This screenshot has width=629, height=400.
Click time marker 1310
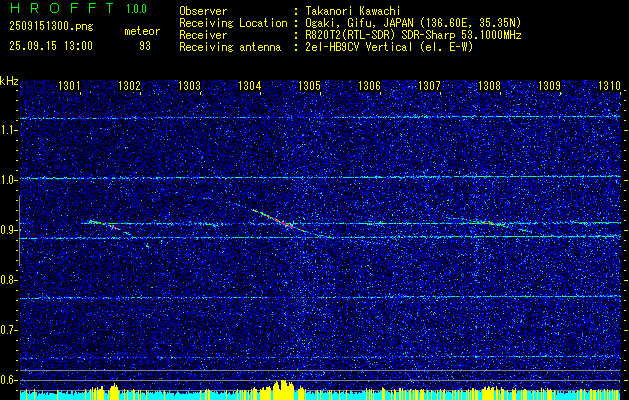(x=609, y=85)
